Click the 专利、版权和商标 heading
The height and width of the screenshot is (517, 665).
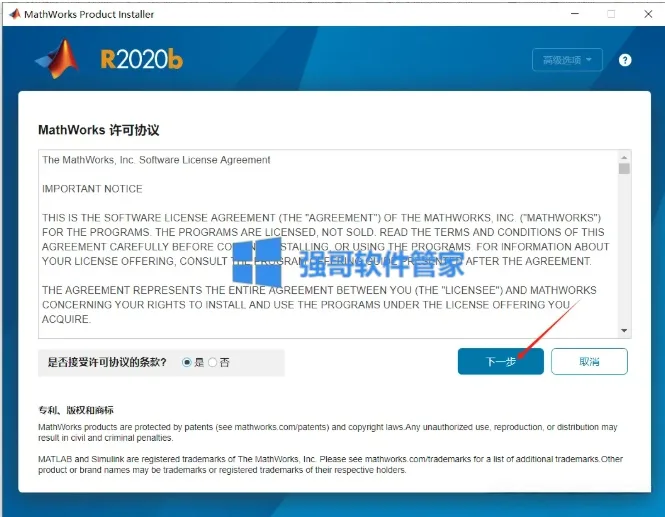pyautogui.click(x=76, y=410)
